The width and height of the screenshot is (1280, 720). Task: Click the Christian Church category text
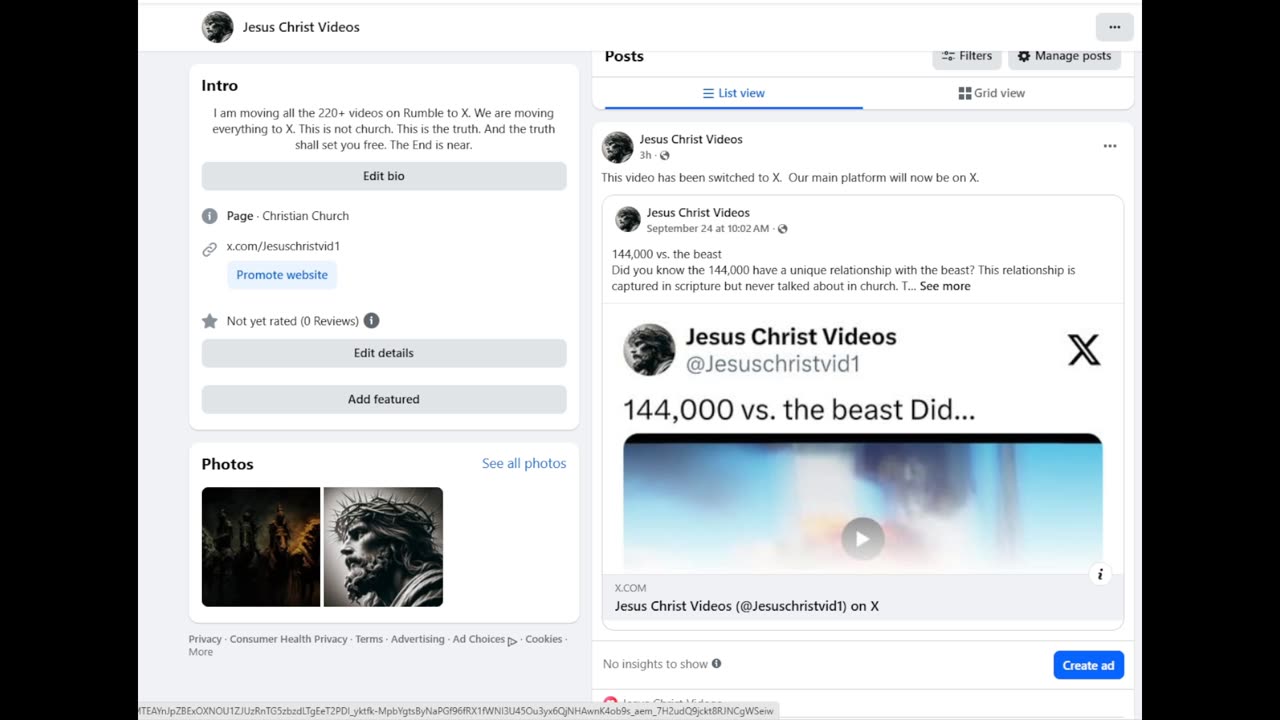click(305, 216)
